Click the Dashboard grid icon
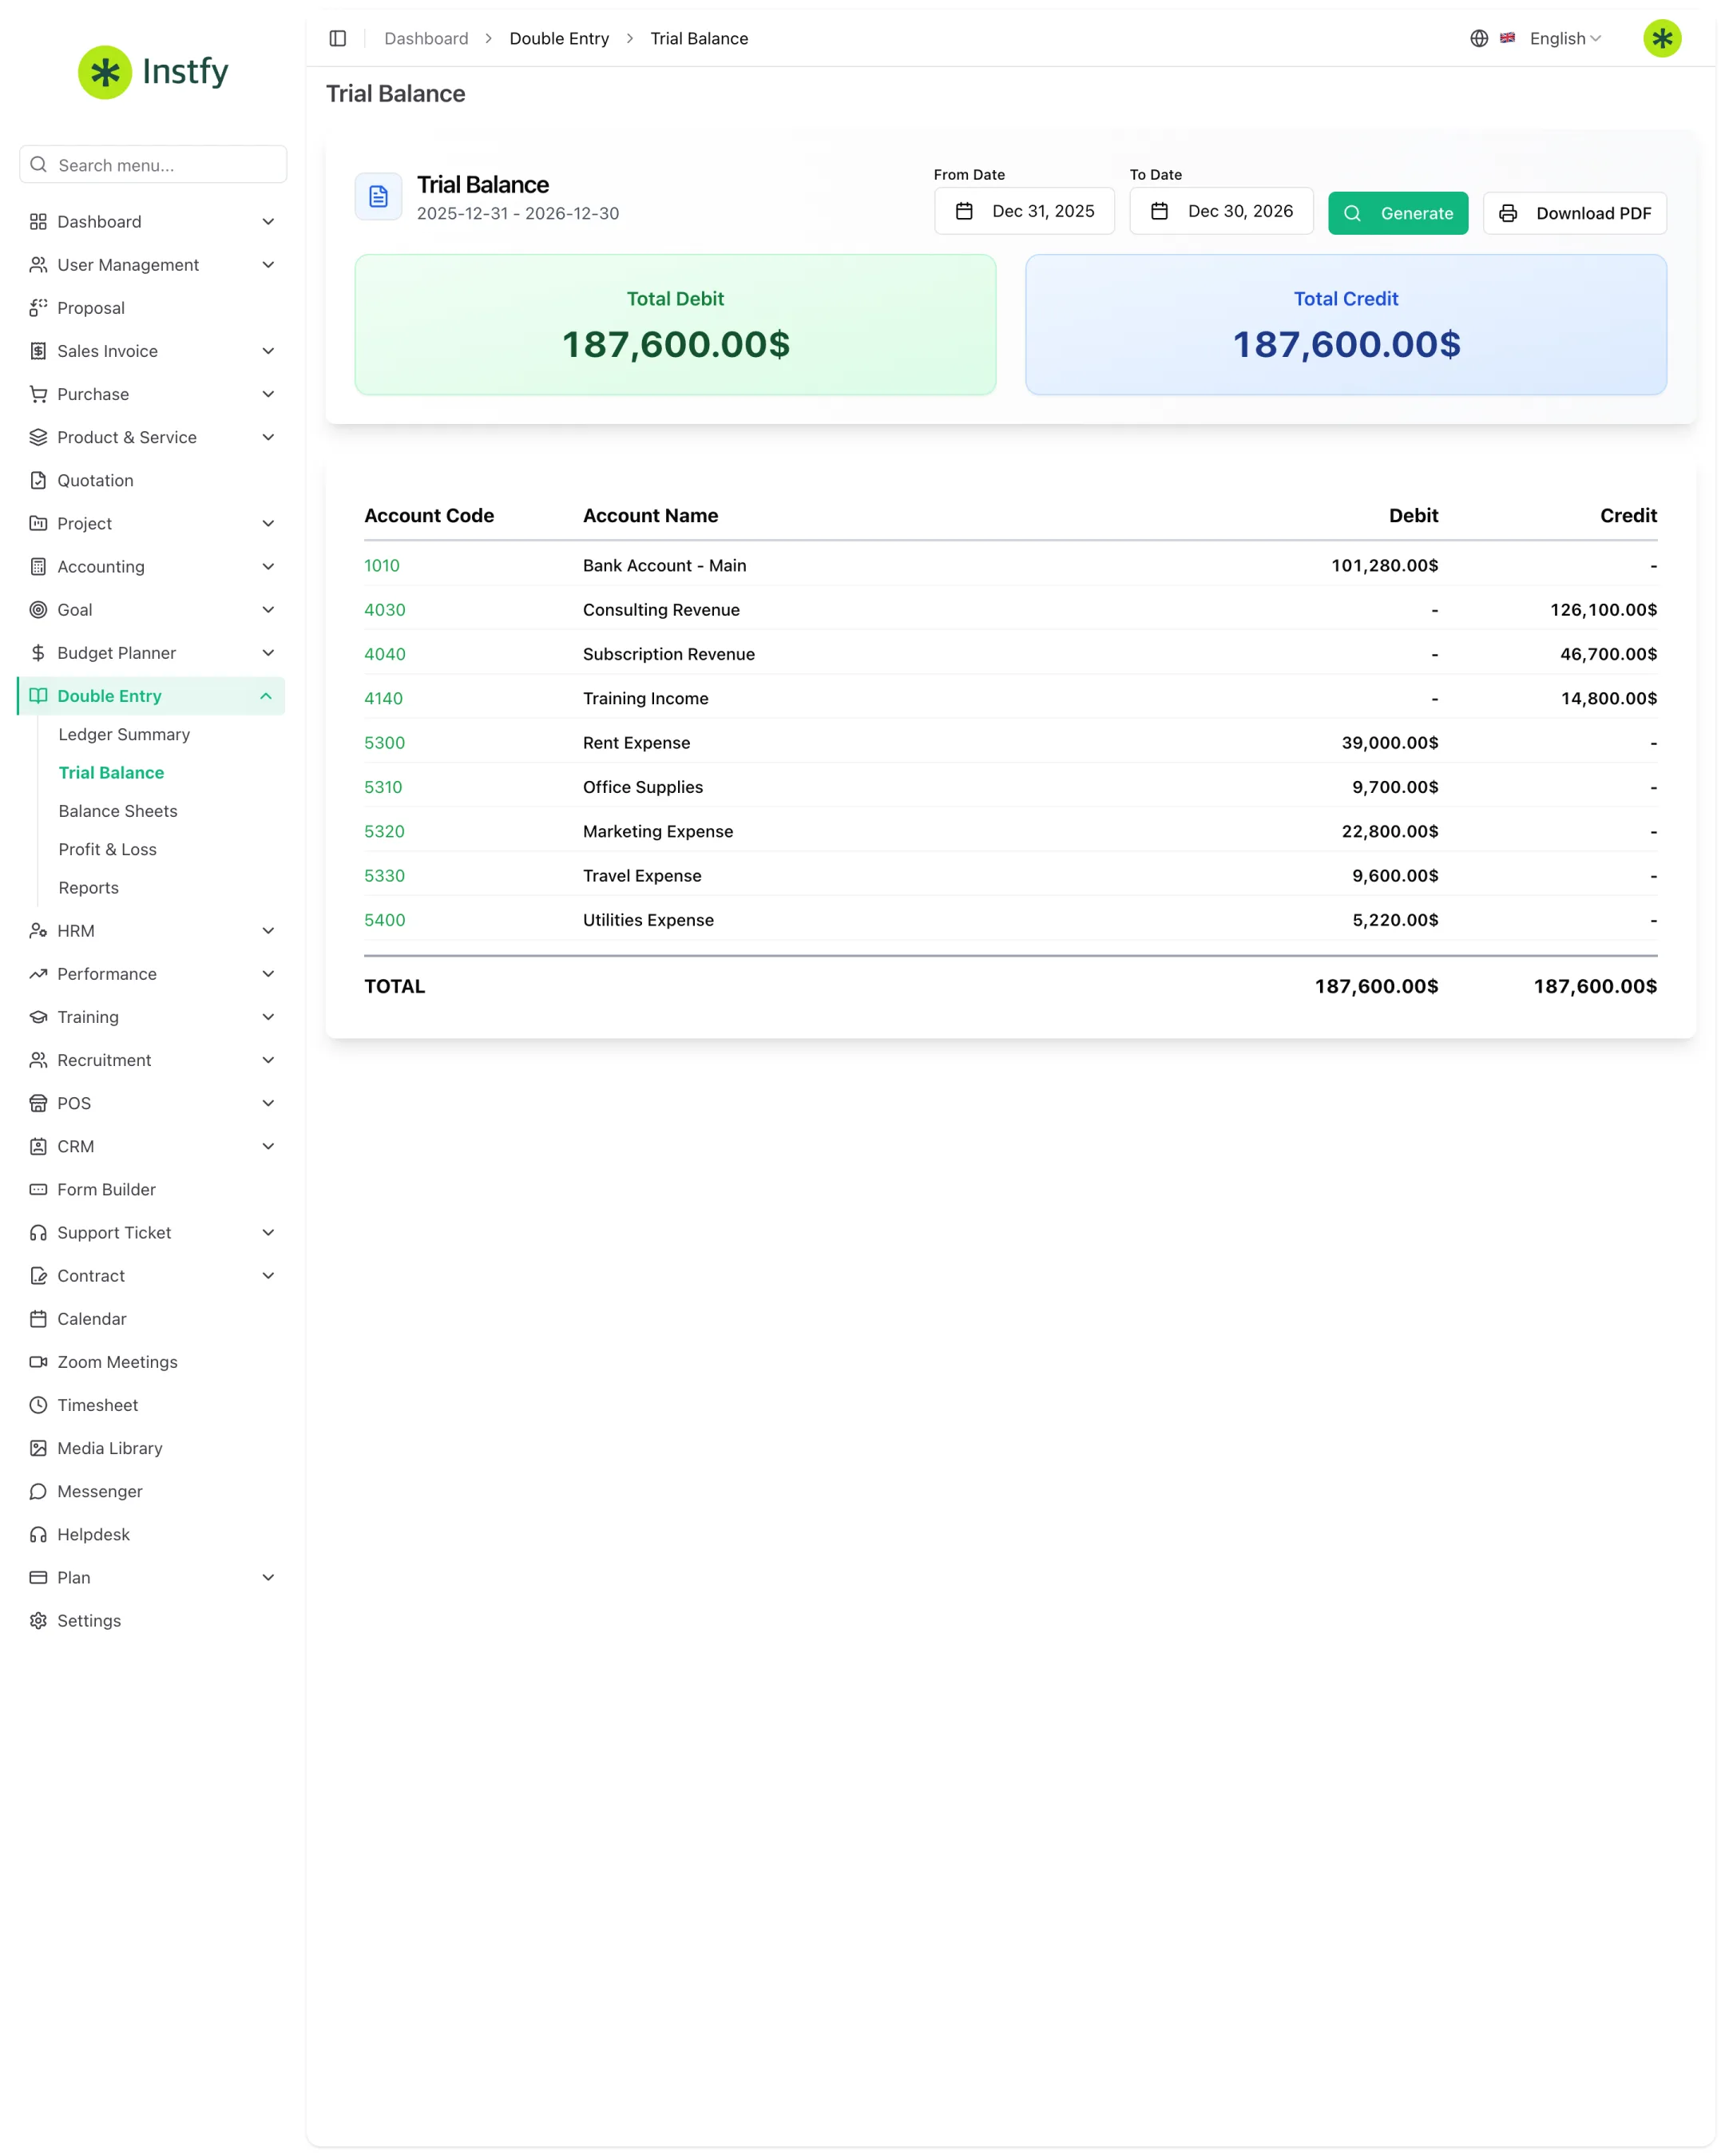 (38, 221)
